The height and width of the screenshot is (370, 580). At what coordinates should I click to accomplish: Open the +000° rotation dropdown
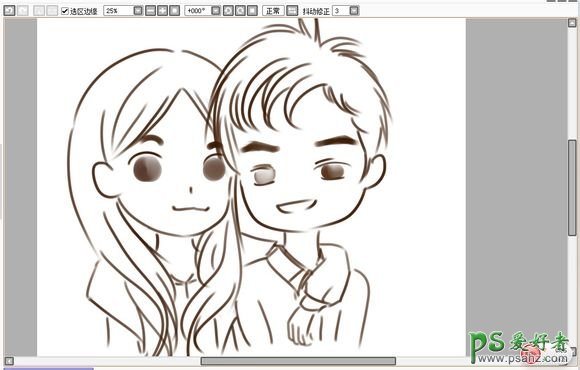click(216, 10)
